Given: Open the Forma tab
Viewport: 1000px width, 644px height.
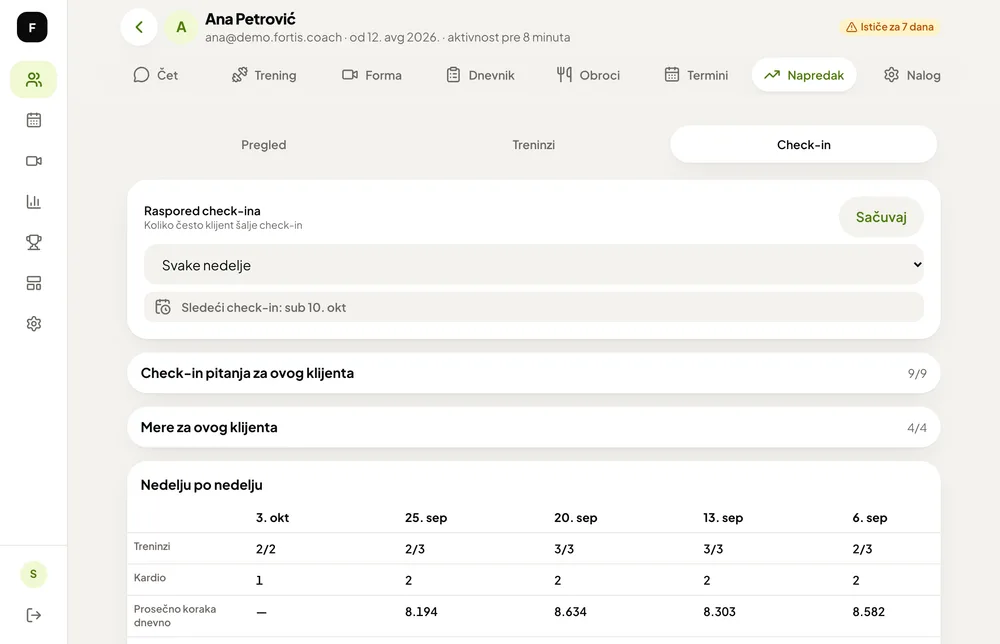Looking at the screenshot, I should coord(372,75).
